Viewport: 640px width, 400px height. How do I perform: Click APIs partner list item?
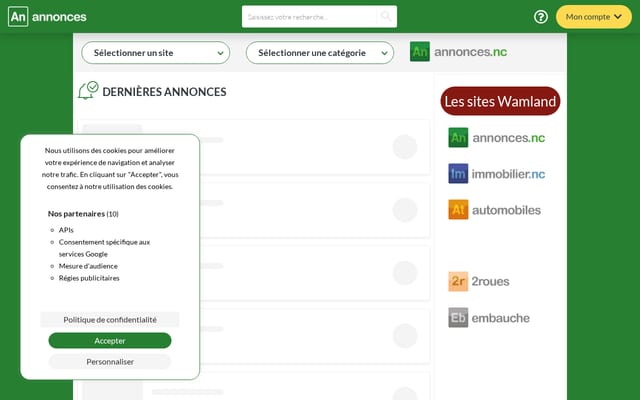66,230
